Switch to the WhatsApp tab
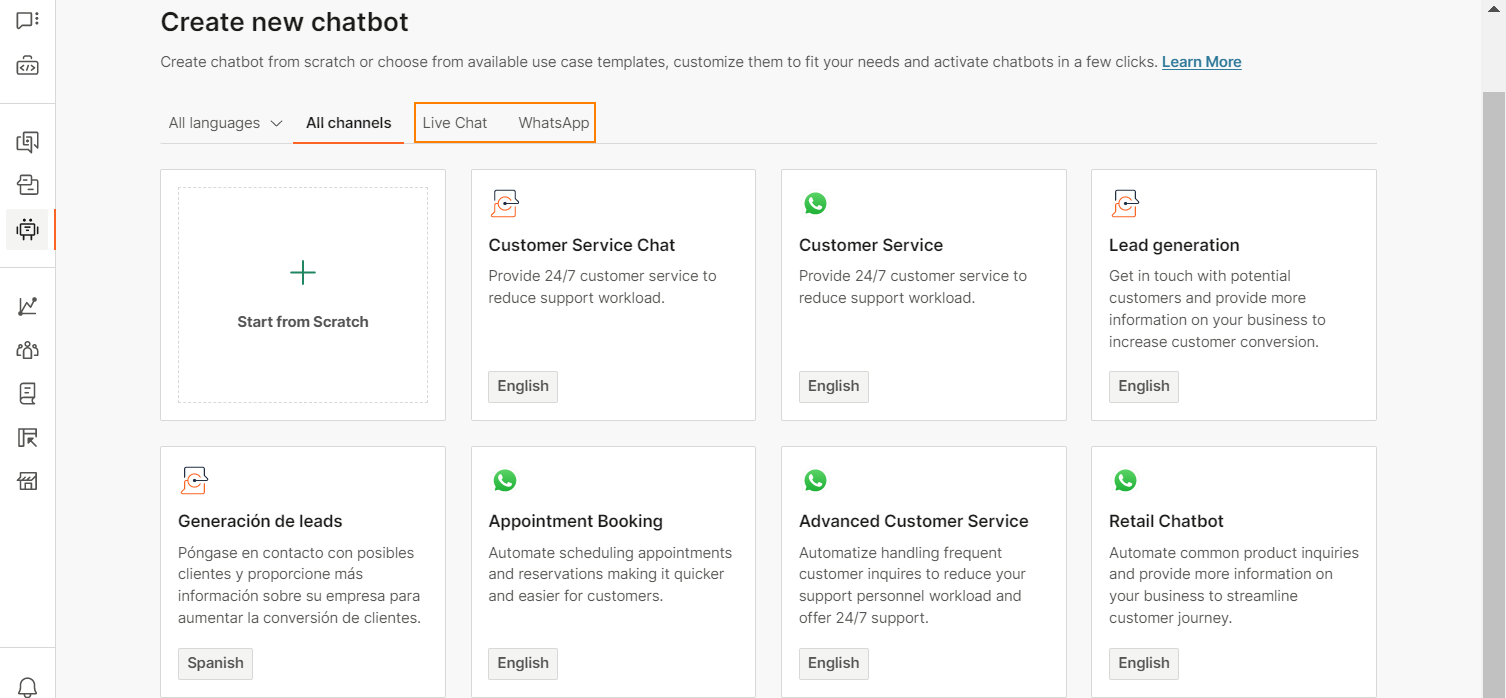1506x698 pixels. [x=553, y=123]
